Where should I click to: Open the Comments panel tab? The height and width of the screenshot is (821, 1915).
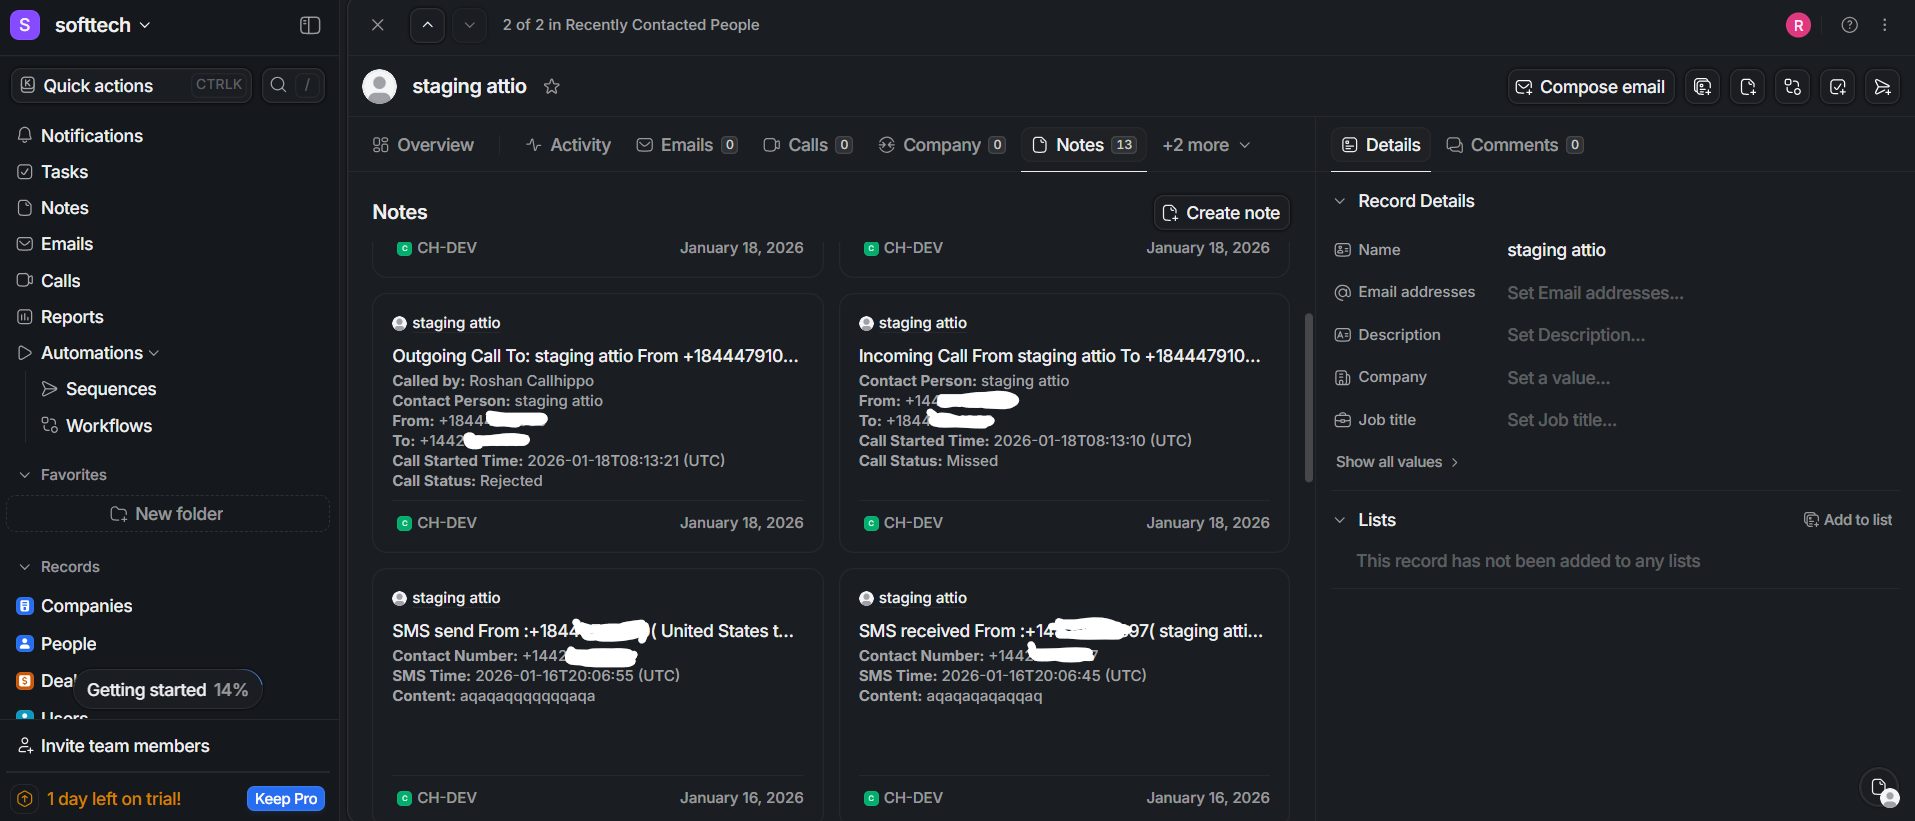coord(1514,145)
